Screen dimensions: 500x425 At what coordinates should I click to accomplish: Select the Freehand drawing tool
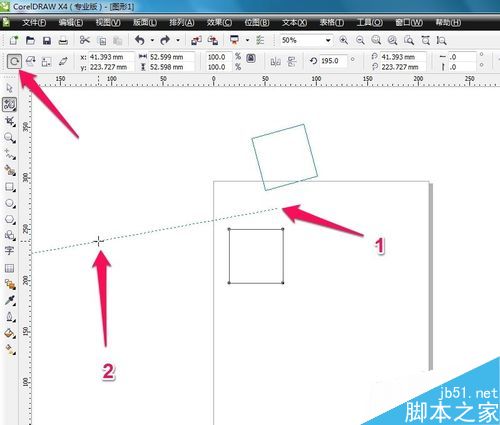[x=10, y=154]
